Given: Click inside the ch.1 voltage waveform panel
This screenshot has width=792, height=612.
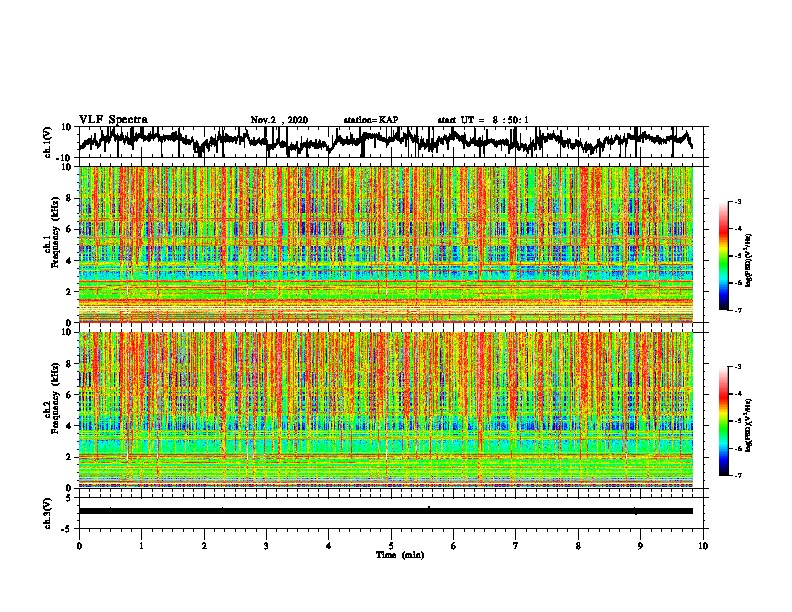Looking at the screenshot, I should (390, 142).
